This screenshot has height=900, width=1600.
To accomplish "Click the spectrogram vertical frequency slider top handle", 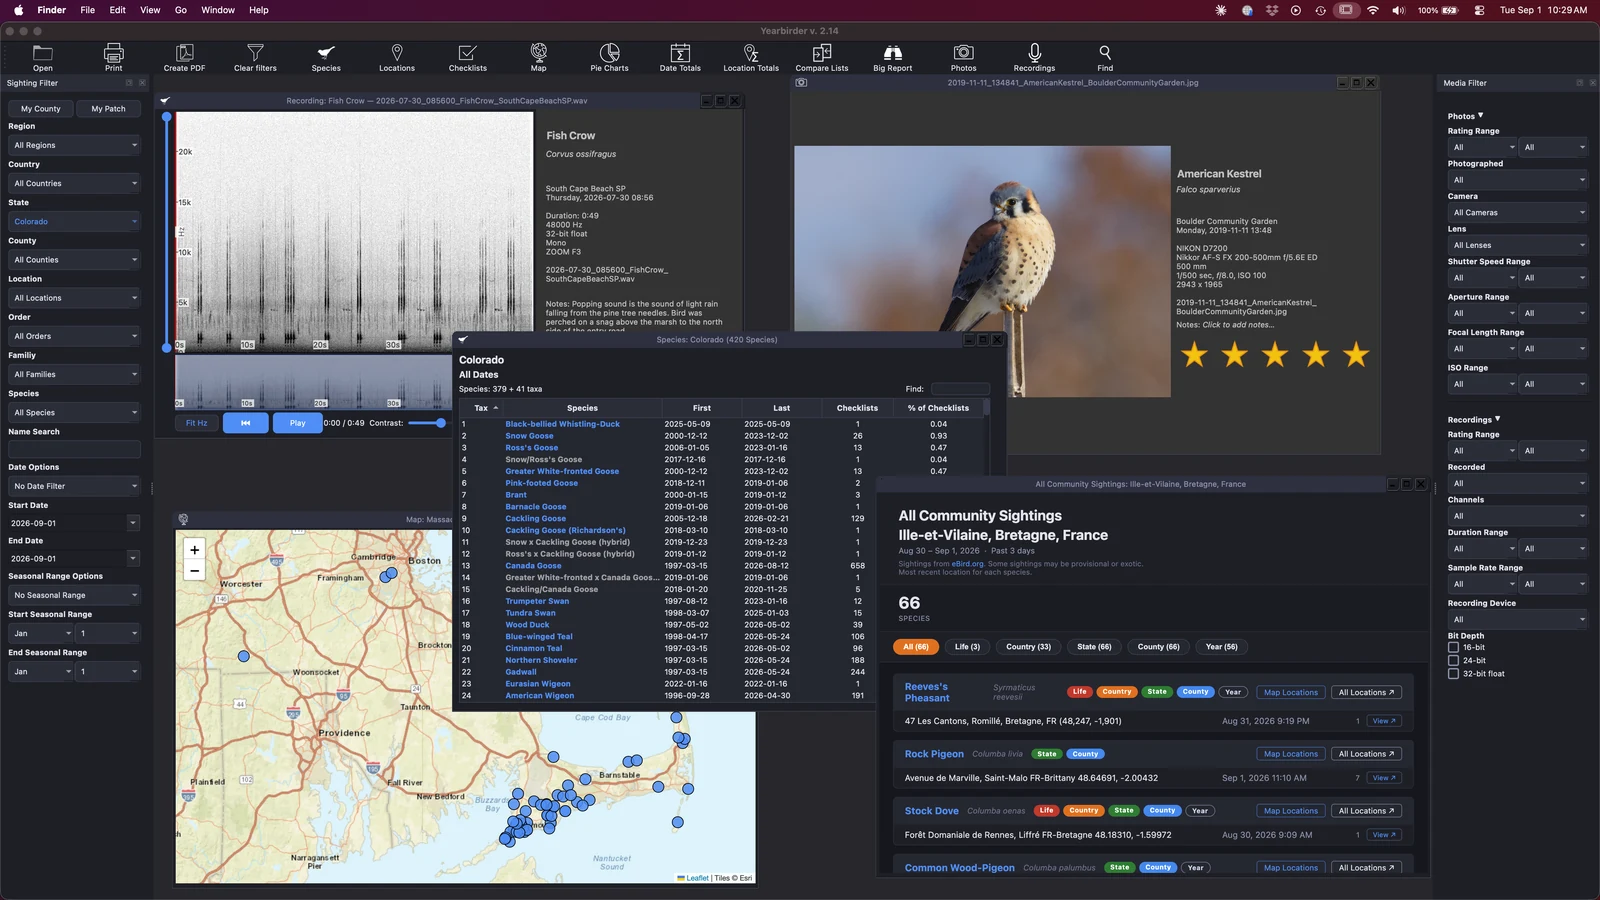I will coord(167,117).
